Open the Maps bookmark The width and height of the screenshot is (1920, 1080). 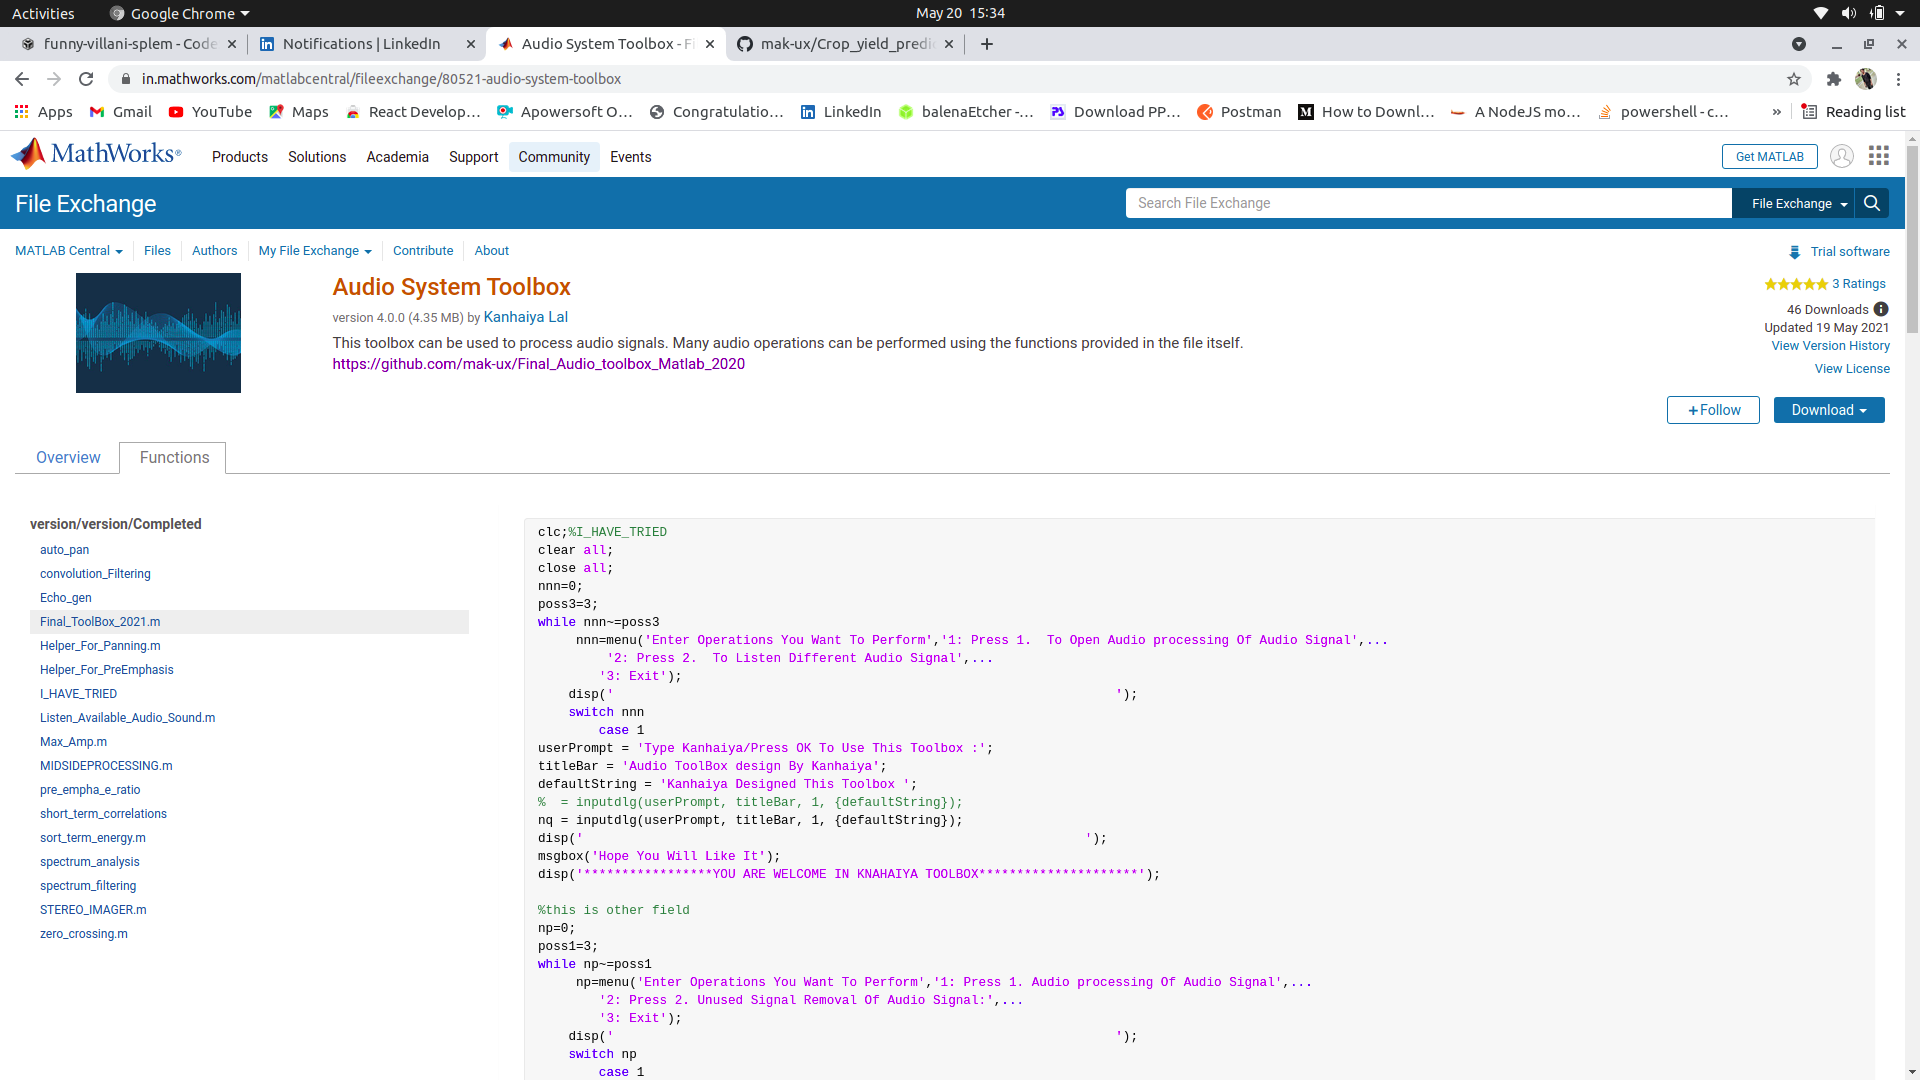coord(298,112)
